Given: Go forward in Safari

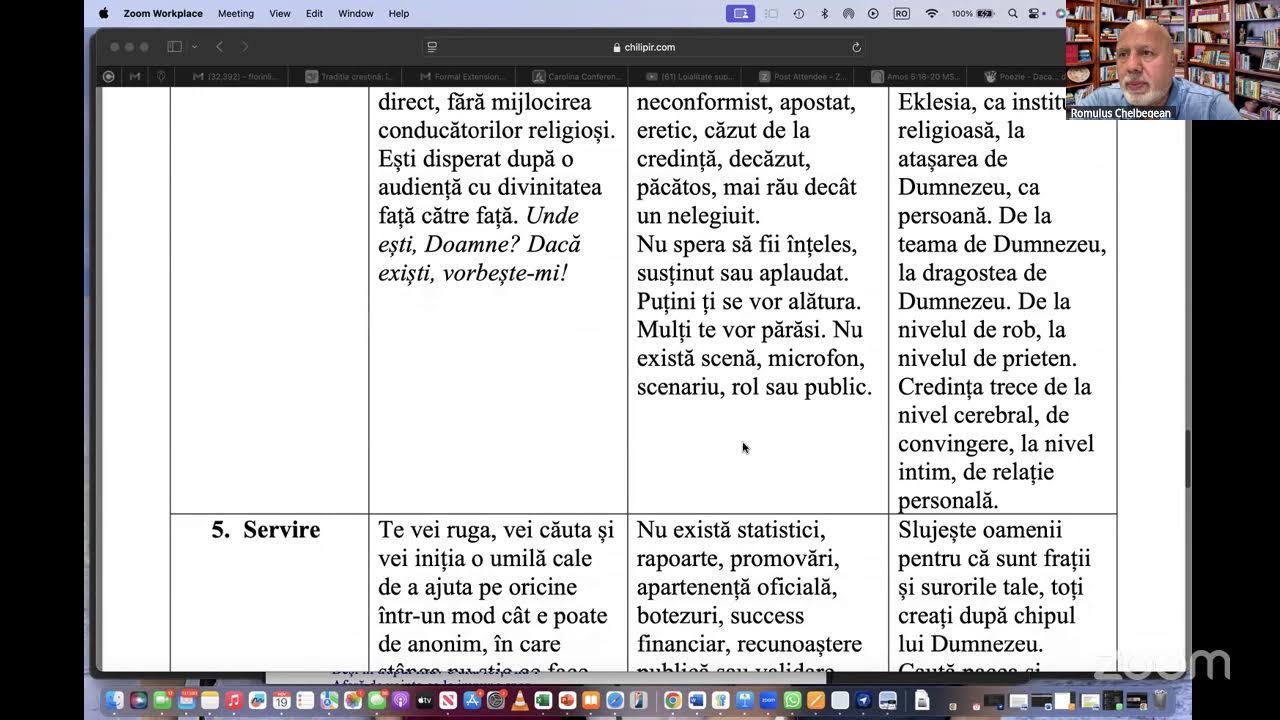Looking at the screenshot, I should click(x=245, y=47).
